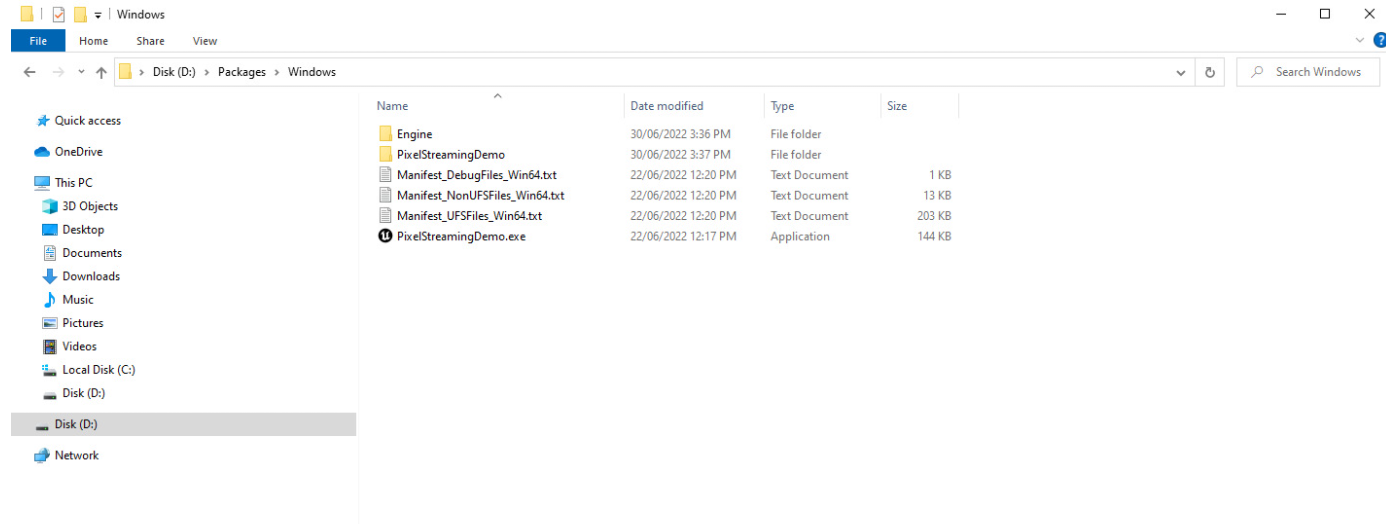The image size is (1386, 524).
Task: Click the 22/06/2022 12:17 PM date
Action: [x=683, y=237]
